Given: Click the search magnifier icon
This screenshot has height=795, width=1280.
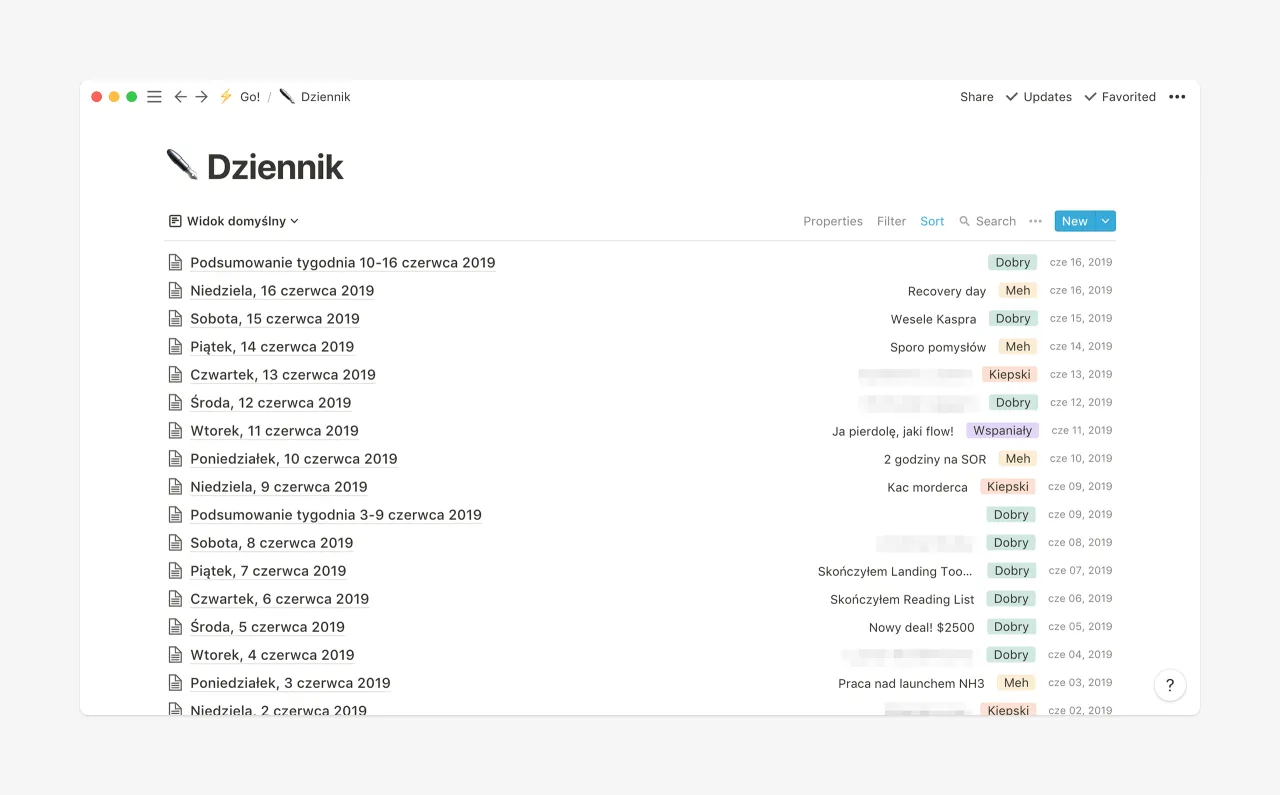Looking at the screenshot, I should [x=964, y=222].
